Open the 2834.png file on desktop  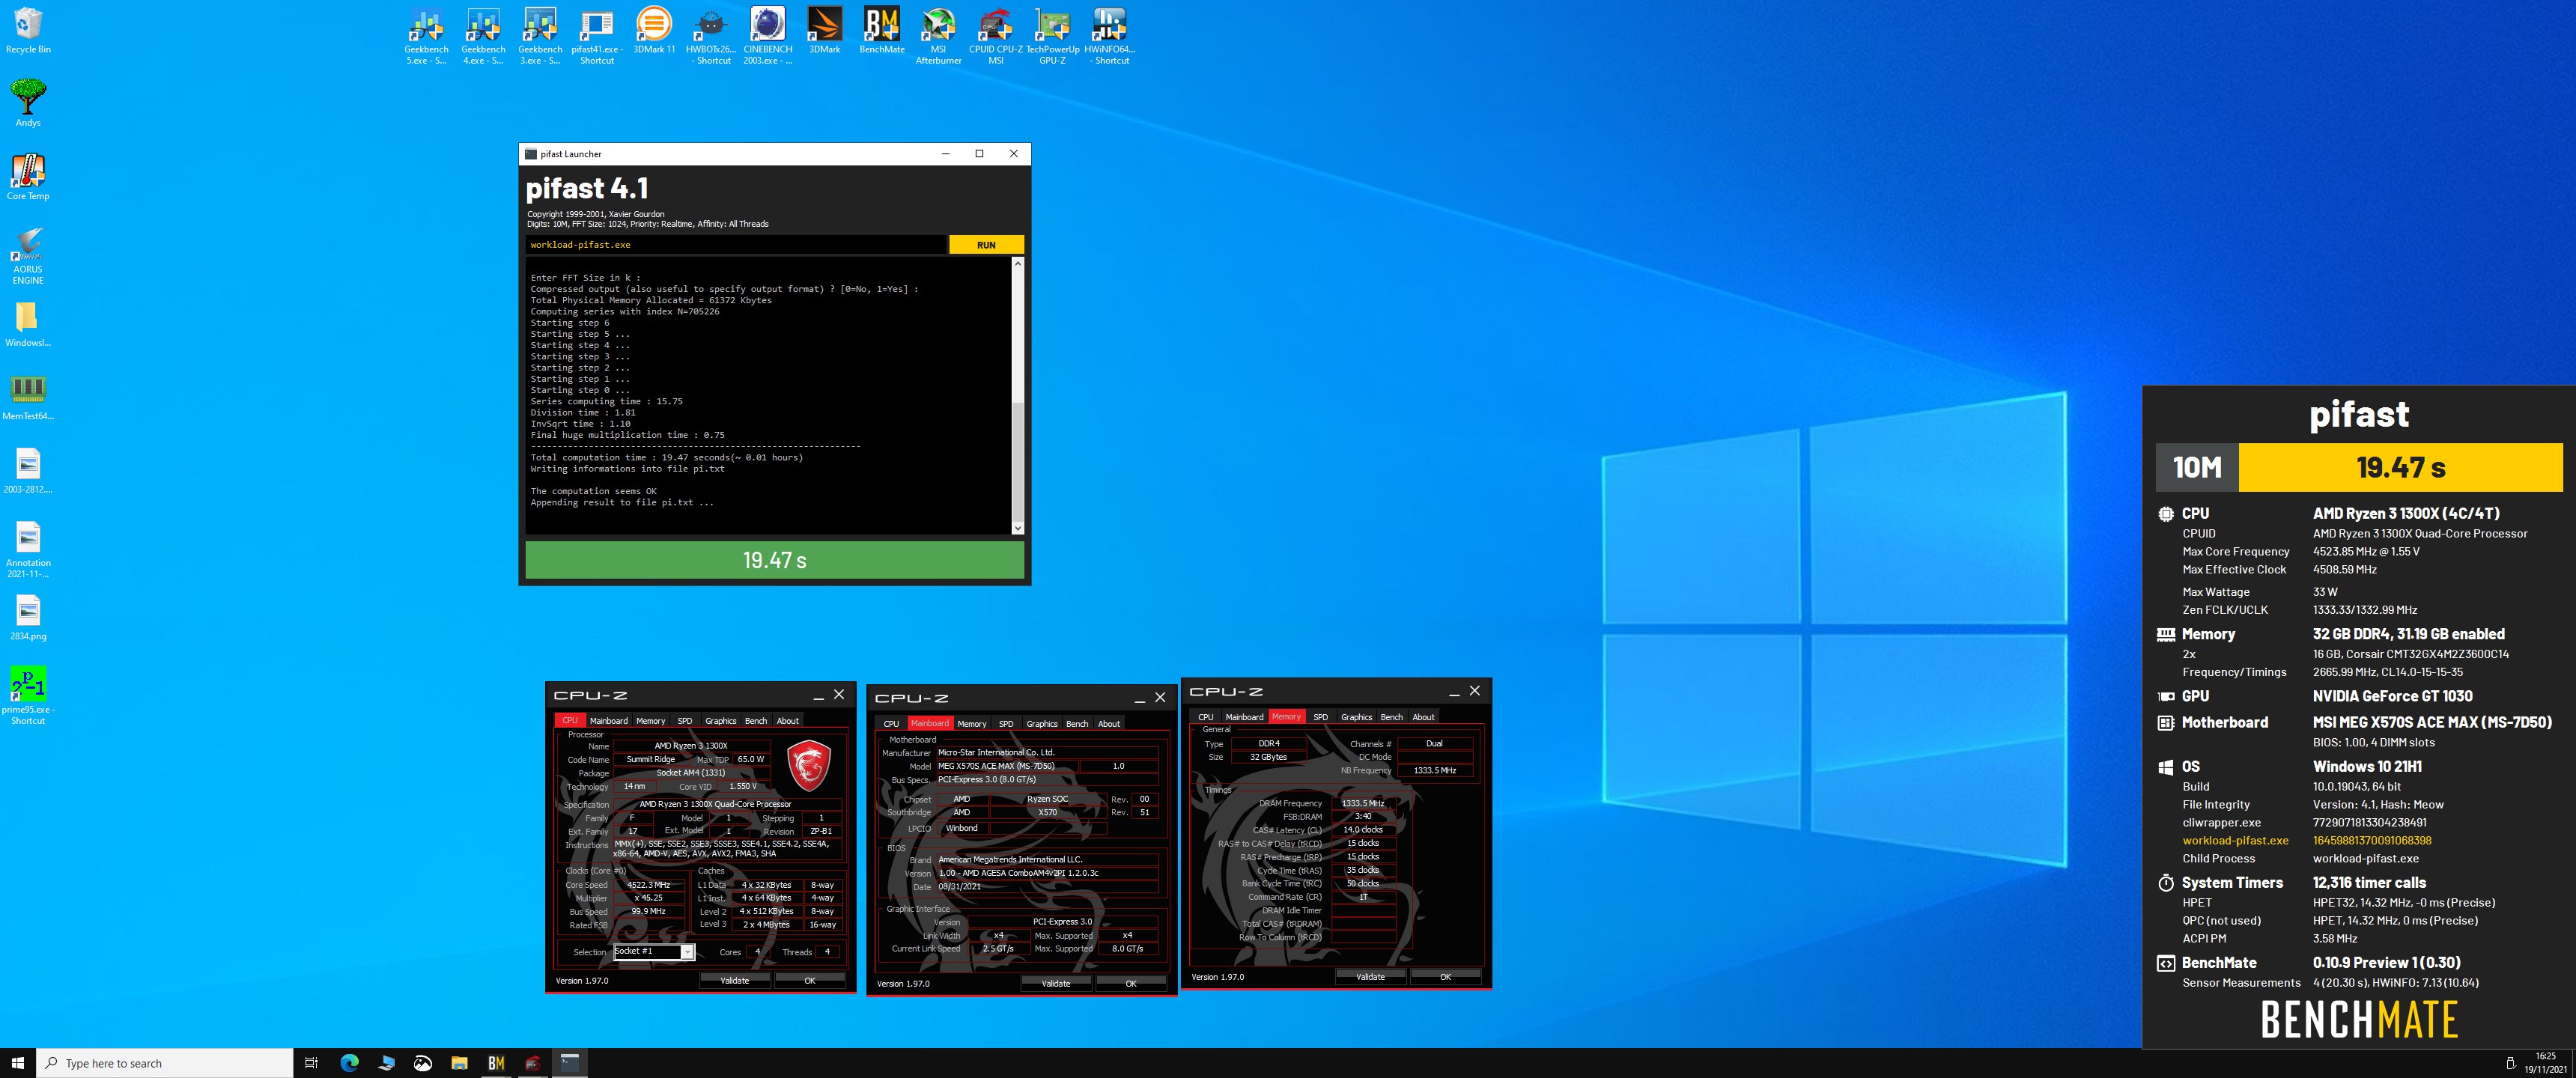[28, 617]
